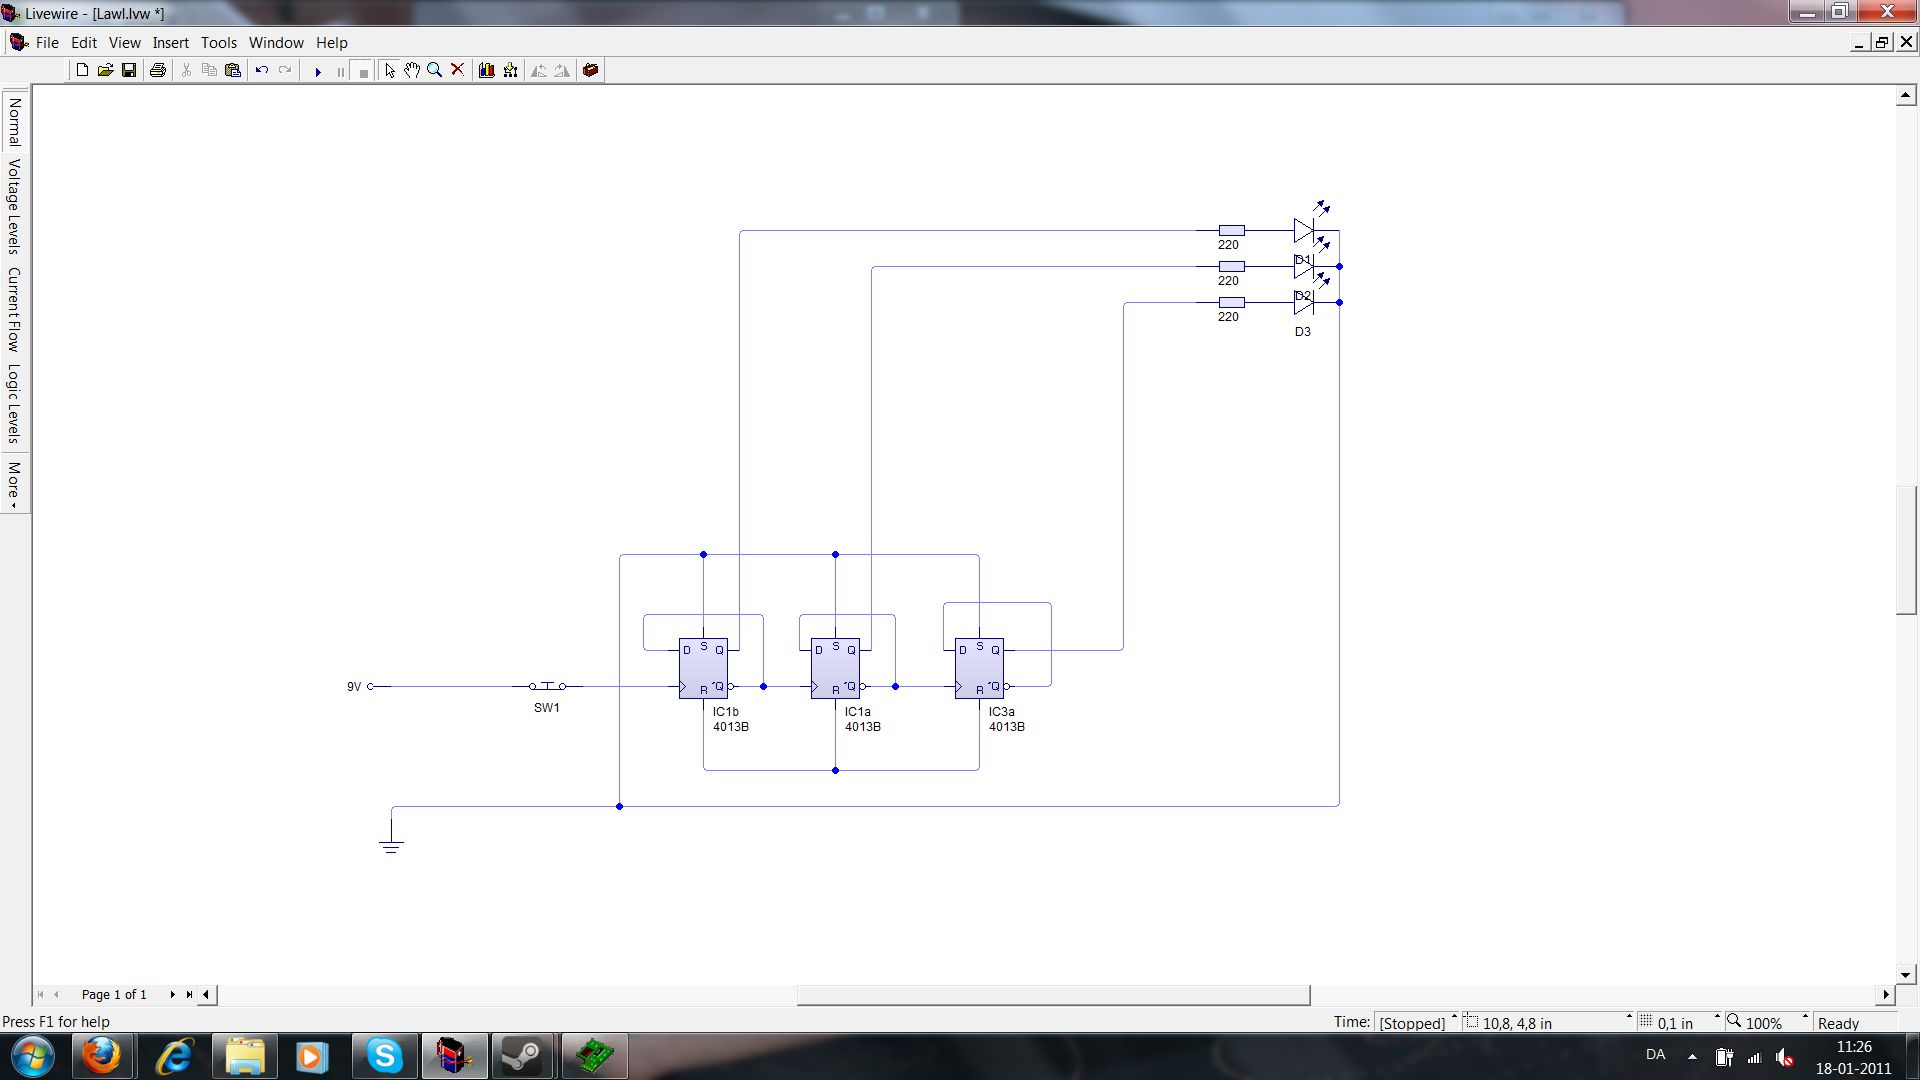This screenshot has width=1920, height=1080.
Task: Select the D3 LED component
Action: tap(1304, 301)
